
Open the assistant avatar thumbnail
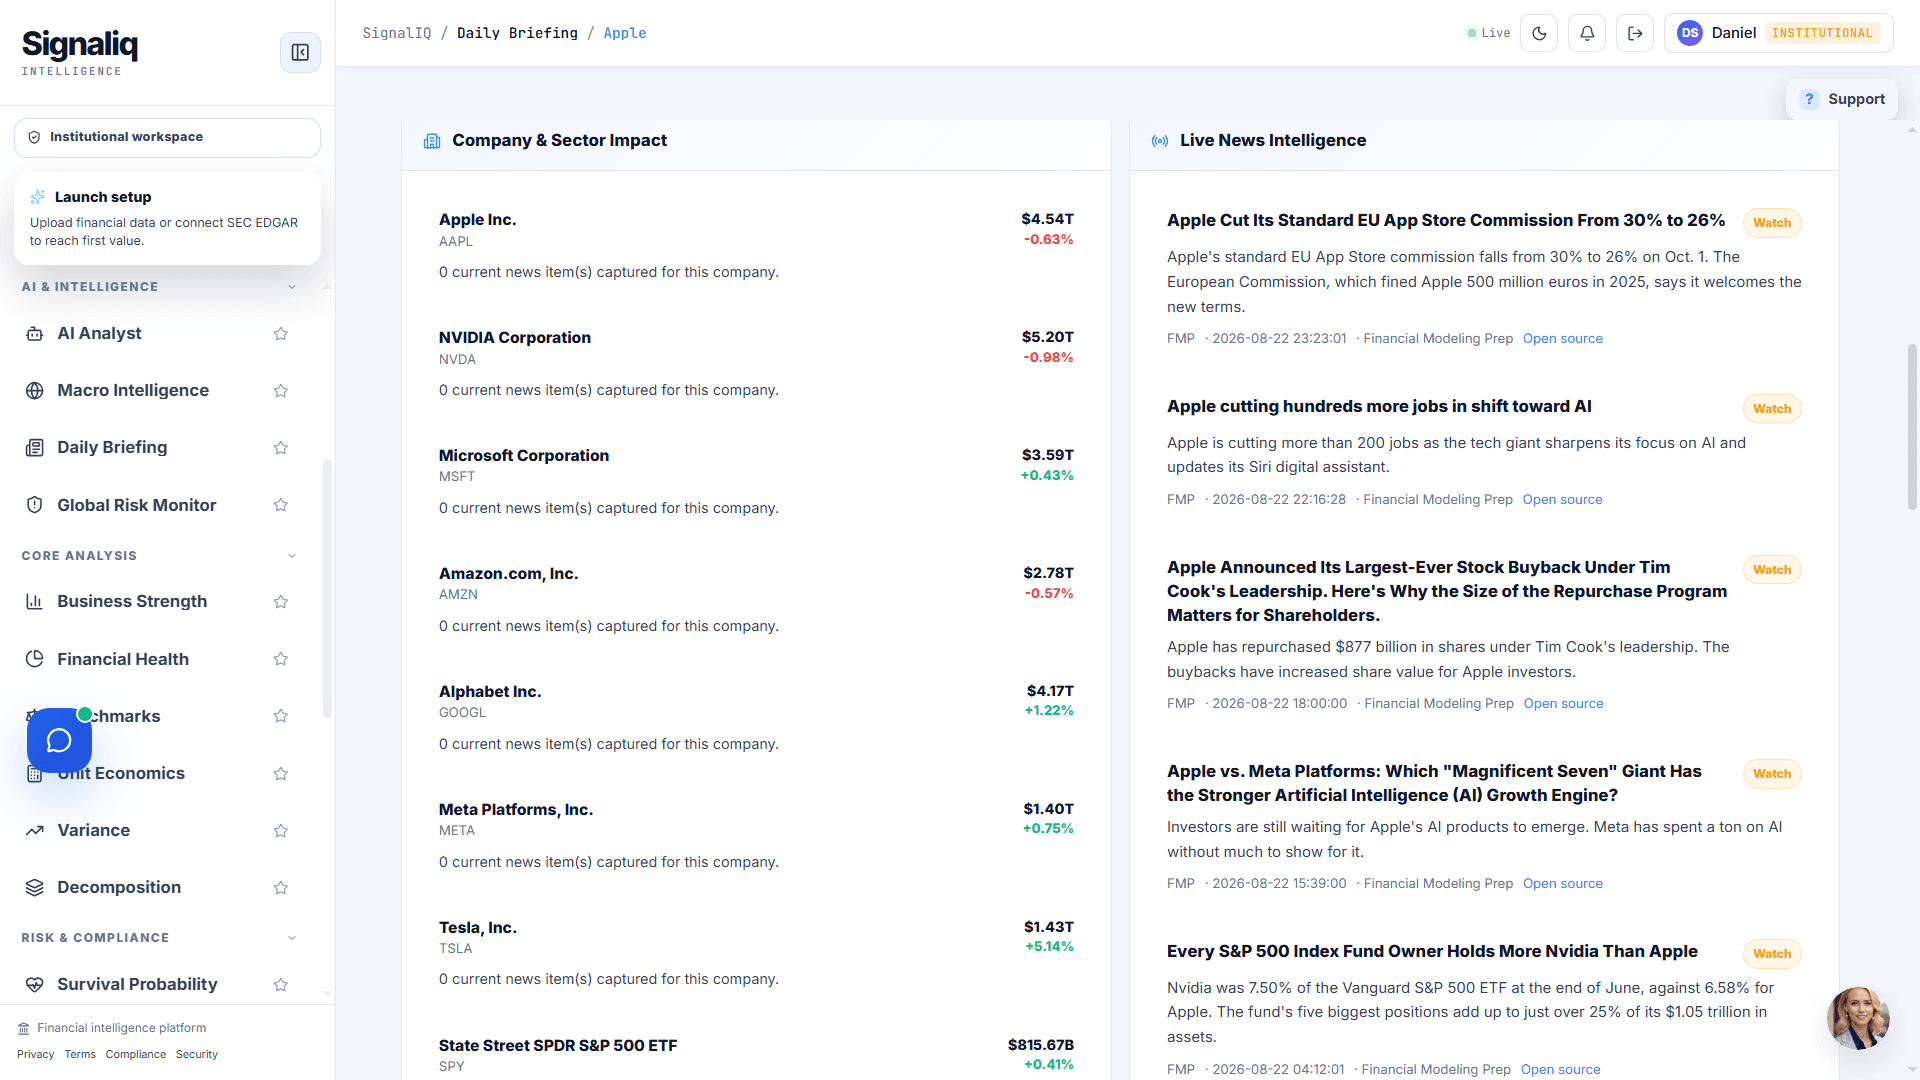1858,1018
